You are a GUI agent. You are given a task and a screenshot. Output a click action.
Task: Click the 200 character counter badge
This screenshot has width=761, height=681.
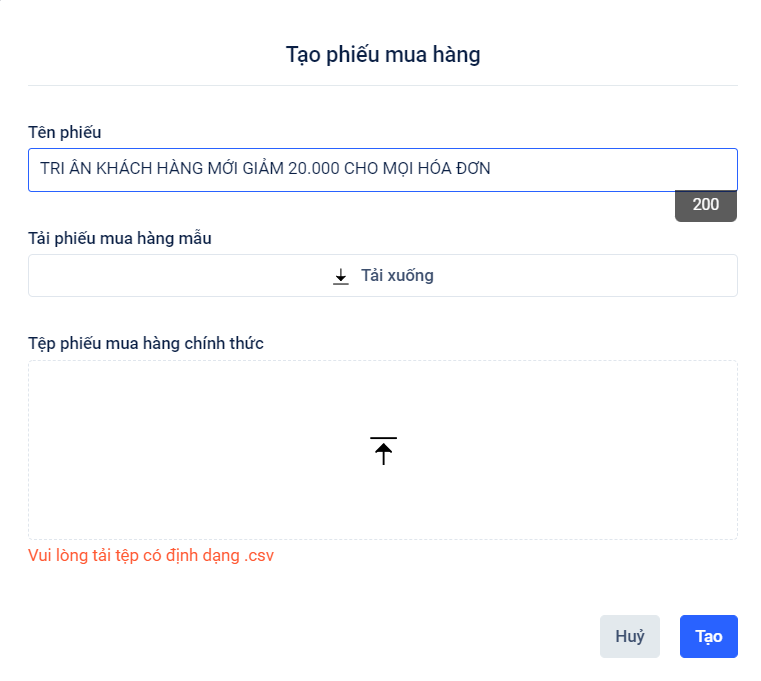706,205
